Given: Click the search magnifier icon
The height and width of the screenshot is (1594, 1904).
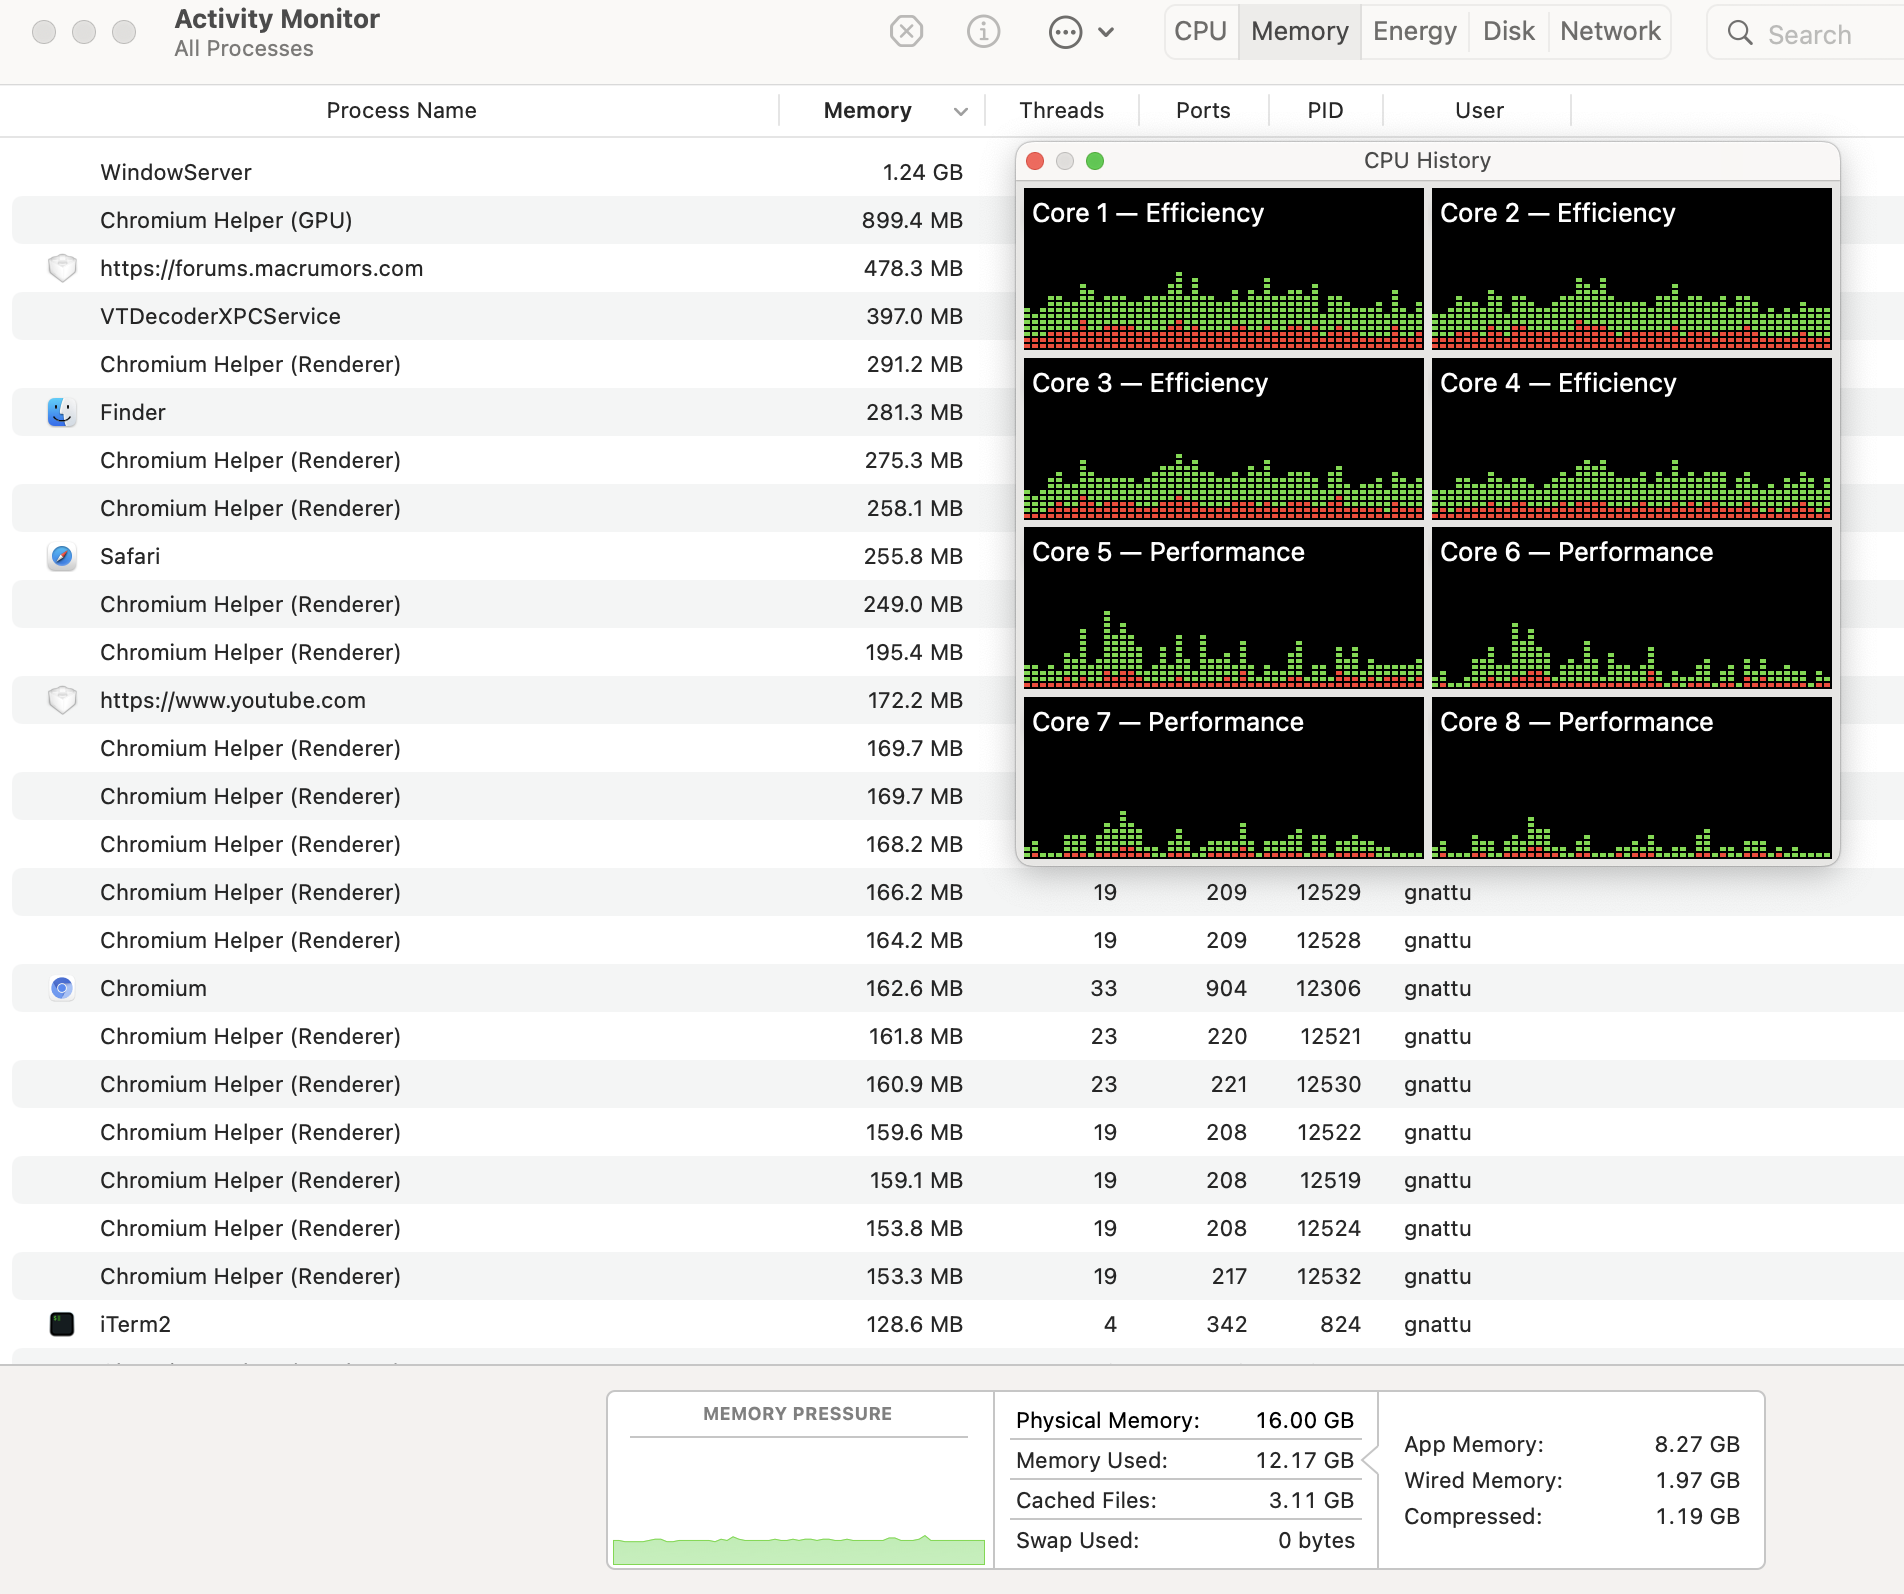Looking at the screenshot, I should coord(1740,33).
